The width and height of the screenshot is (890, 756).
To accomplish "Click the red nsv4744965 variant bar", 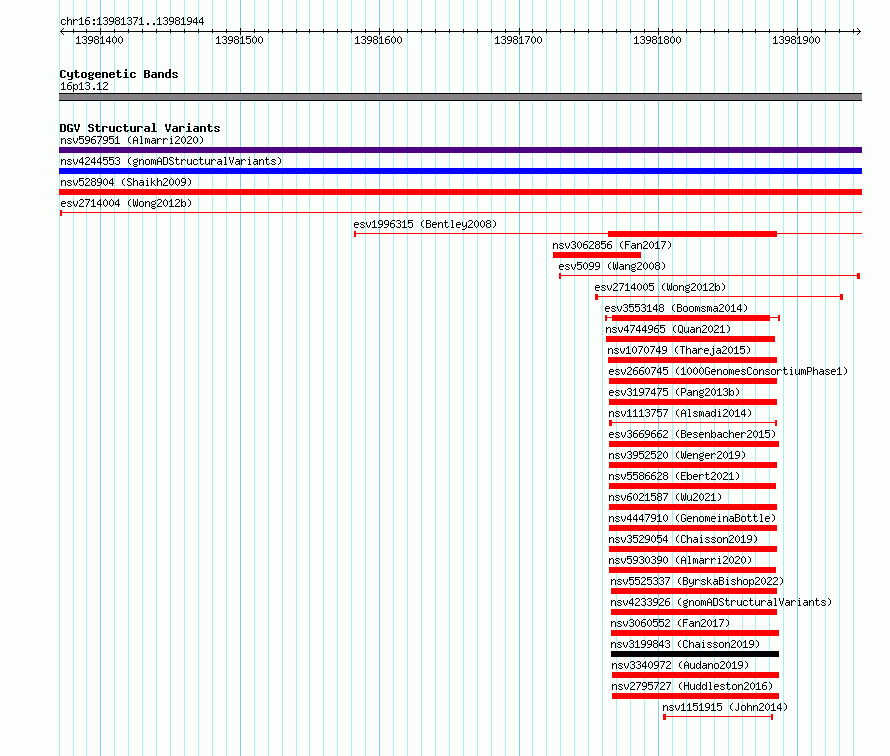I will point(690,339).
